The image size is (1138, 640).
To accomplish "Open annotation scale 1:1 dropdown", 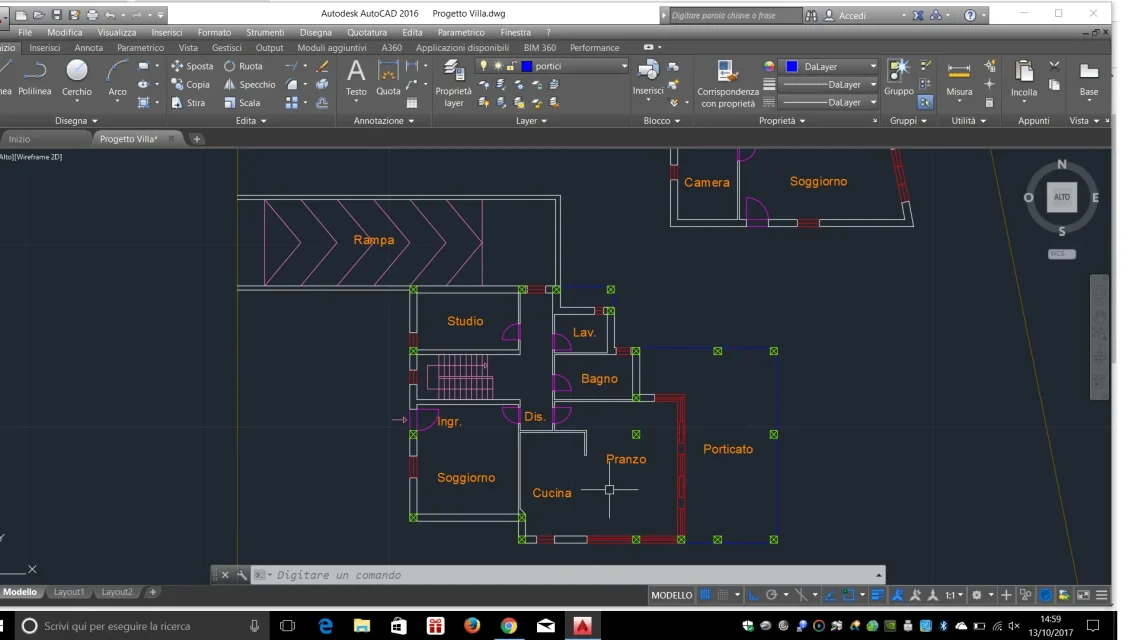I will point(954,595).
